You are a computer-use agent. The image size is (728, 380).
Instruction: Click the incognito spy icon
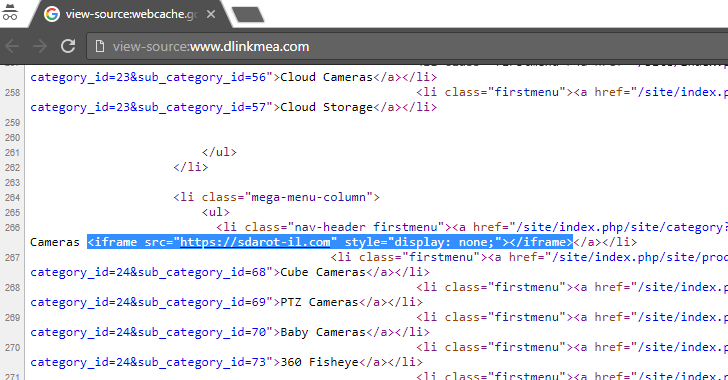[10, 13]
